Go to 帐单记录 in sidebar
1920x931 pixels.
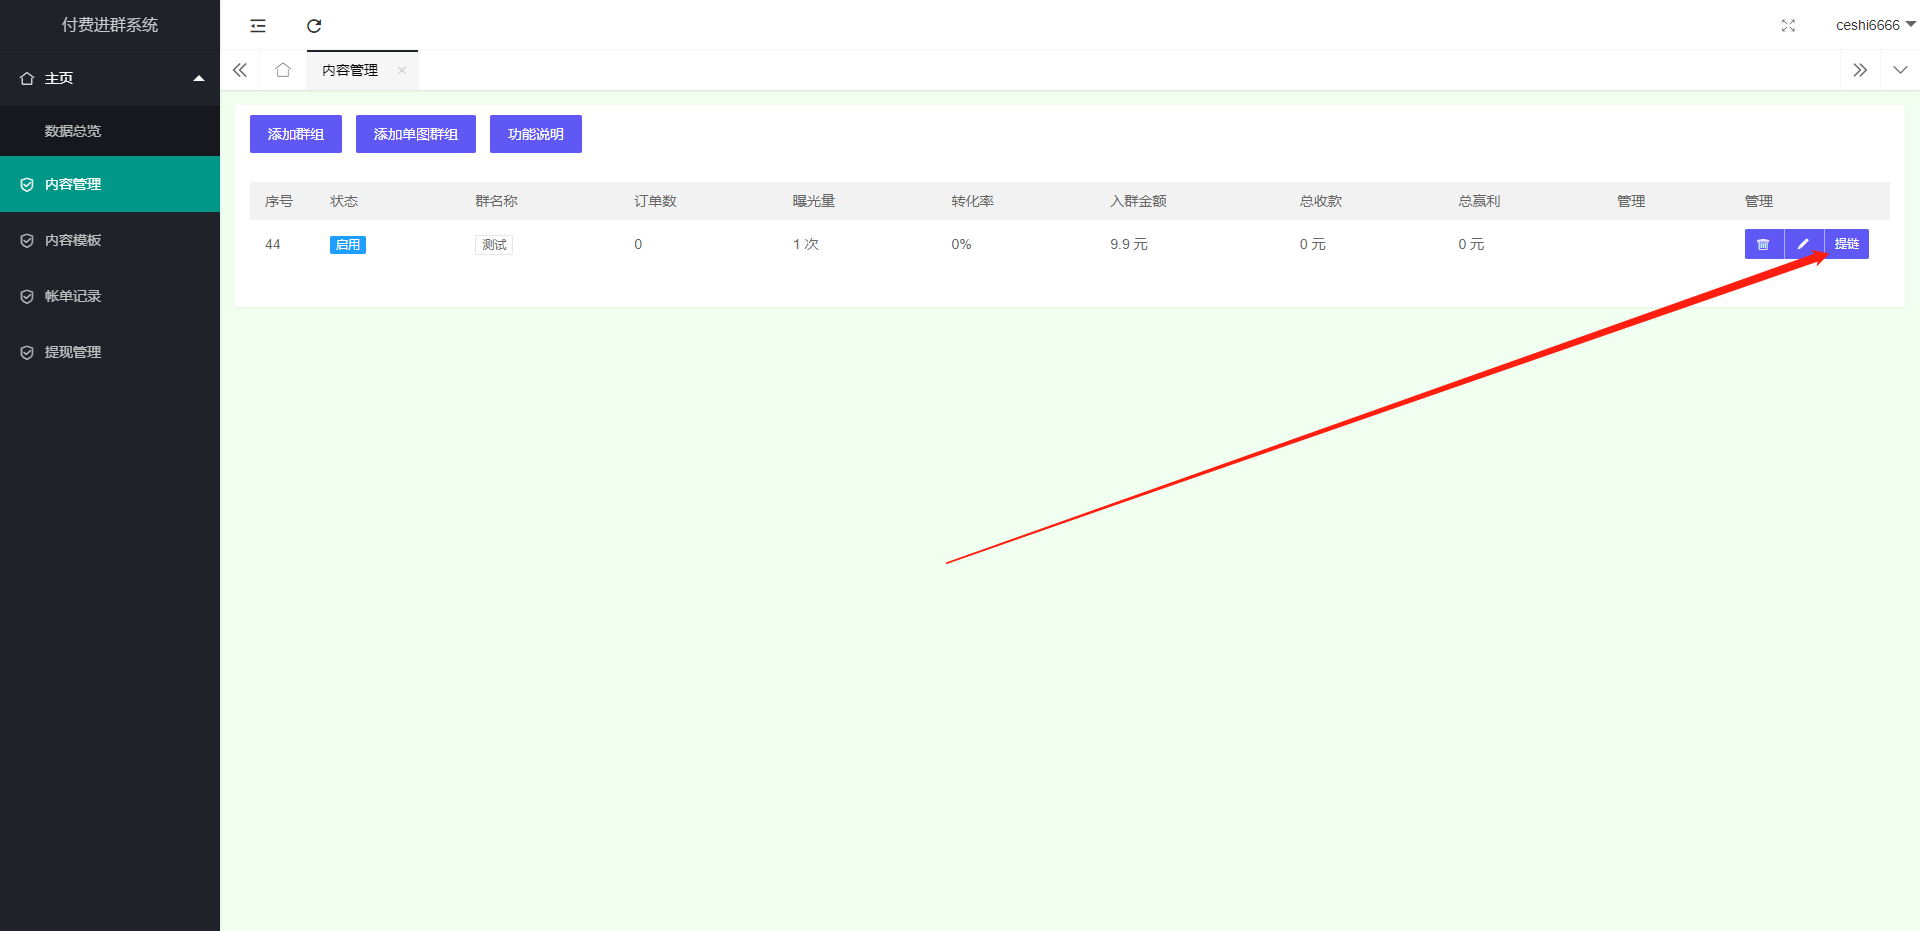tap(73, 296)
